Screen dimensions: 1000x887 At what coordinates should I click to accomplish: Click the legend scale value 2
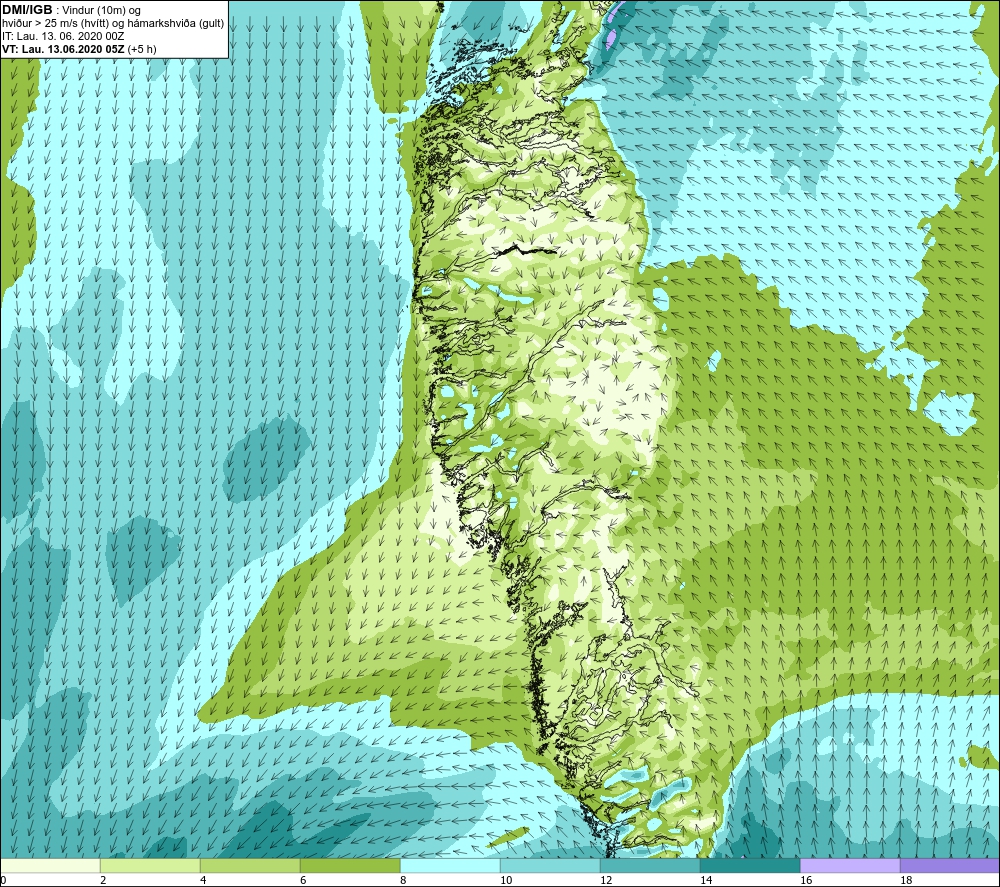pyautogui.click(x=103, y=880)
